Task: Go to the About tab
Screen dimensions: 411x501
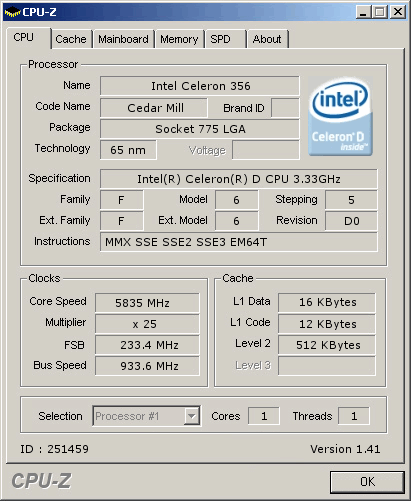Action: point(267,39)
